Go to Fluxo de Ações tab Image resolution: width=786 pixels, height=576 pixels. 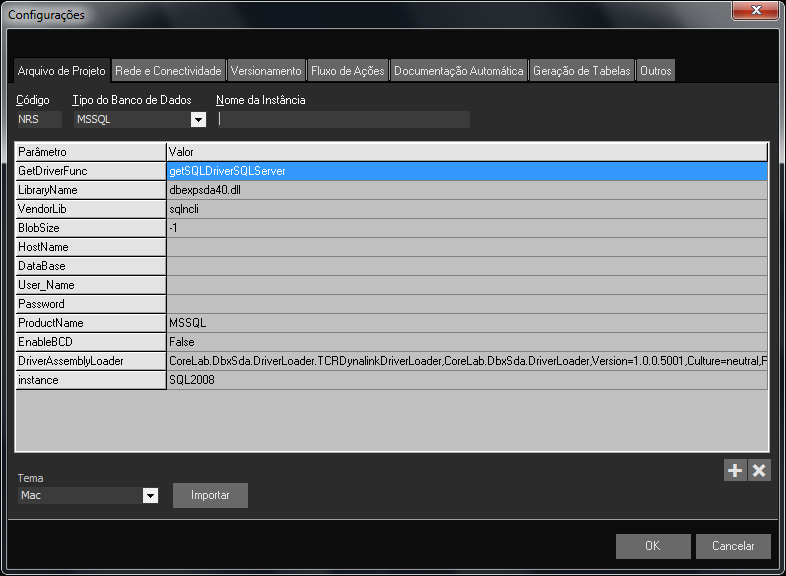347,71
